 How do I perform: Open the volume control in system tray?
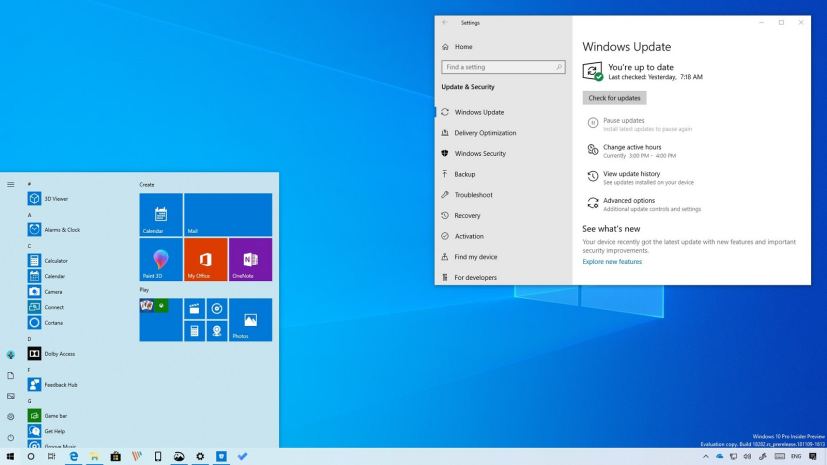[747, 457]
